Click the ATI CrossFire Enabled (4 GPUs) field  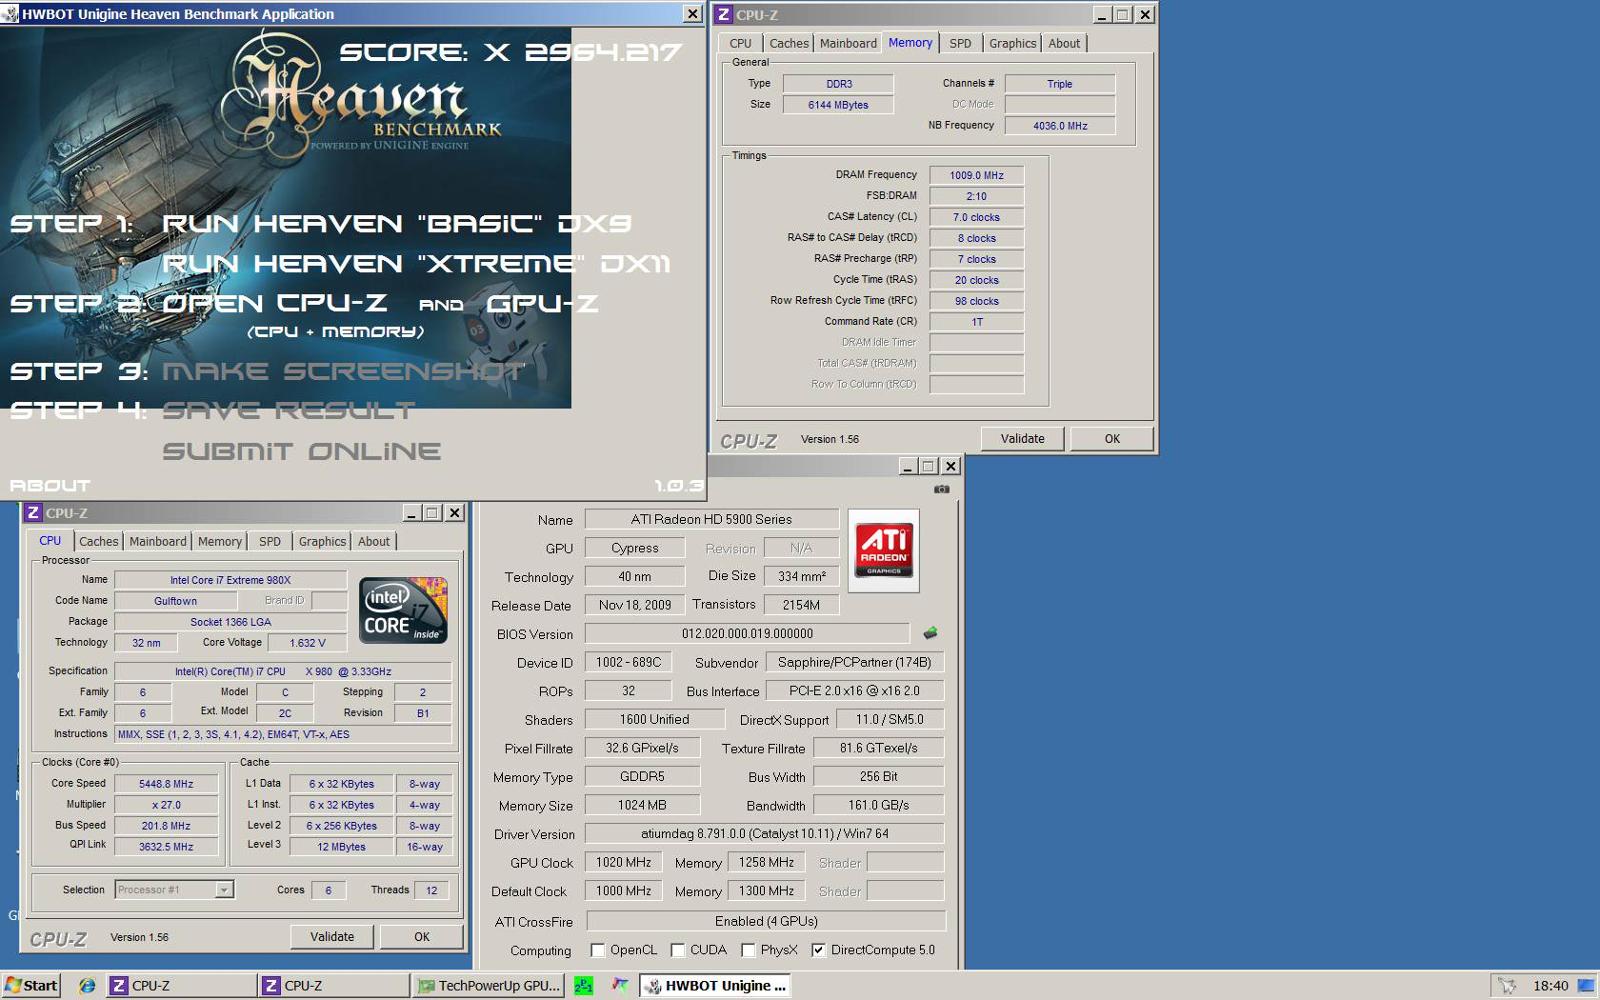(x=766, y=921)
